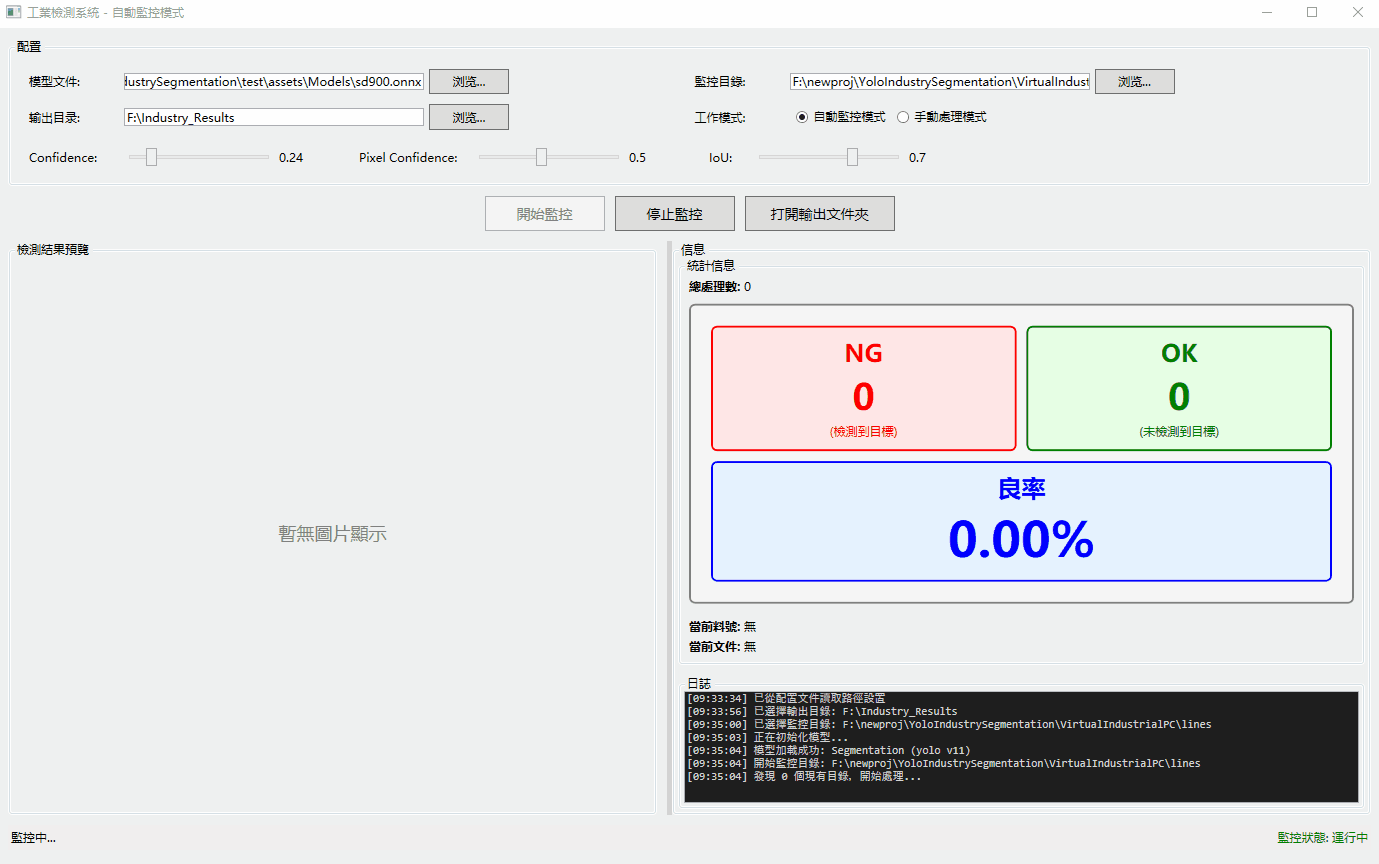Click the green OK counter card
This screenshot has height=864, width=1379.
click(x=1179, y=388)
